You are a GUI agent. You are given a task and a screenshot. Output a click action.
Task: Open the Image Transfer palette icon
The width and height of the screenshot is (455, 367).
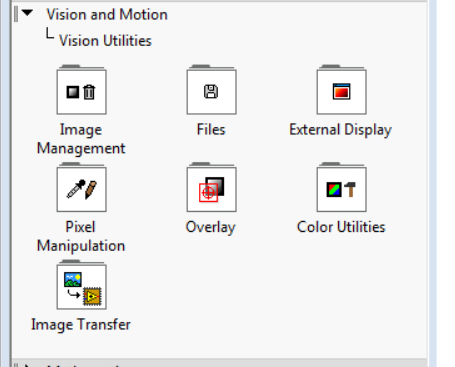click(x=82, y=285)
